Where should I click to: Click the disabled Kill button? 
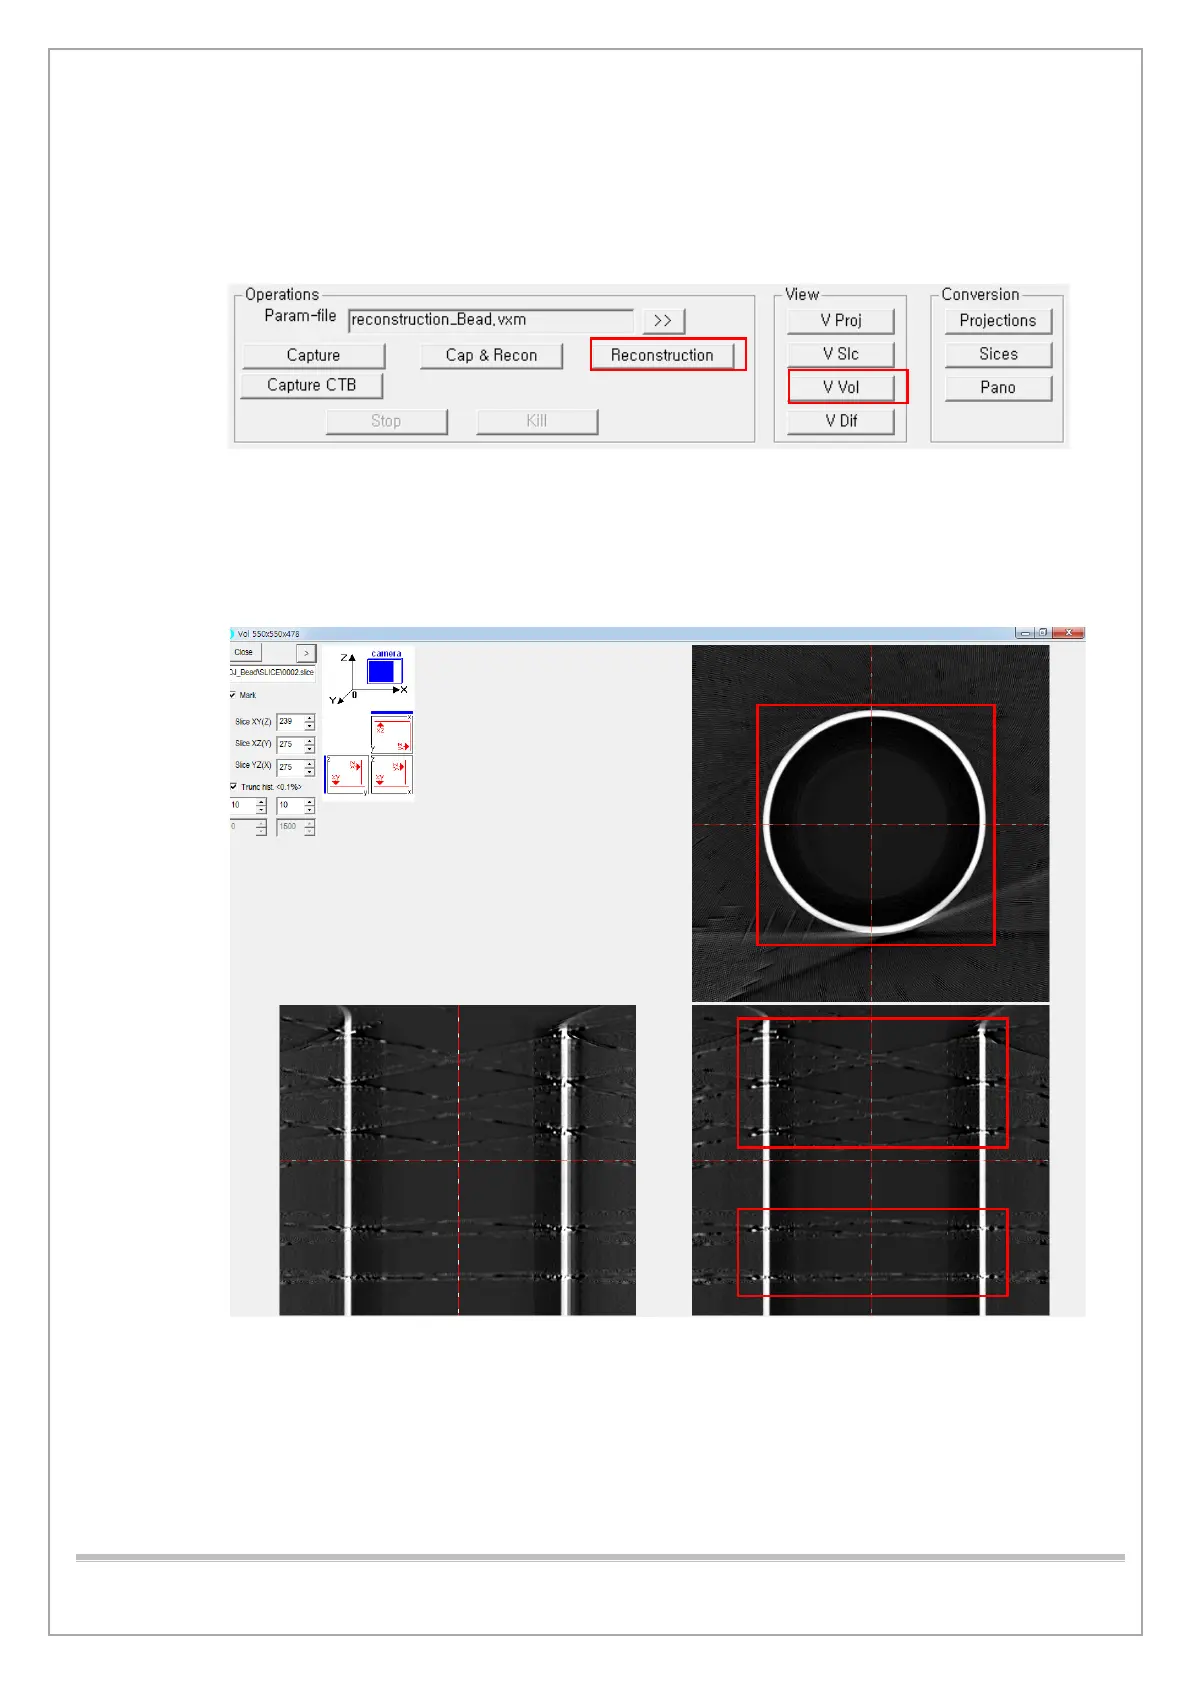(537, 421)
